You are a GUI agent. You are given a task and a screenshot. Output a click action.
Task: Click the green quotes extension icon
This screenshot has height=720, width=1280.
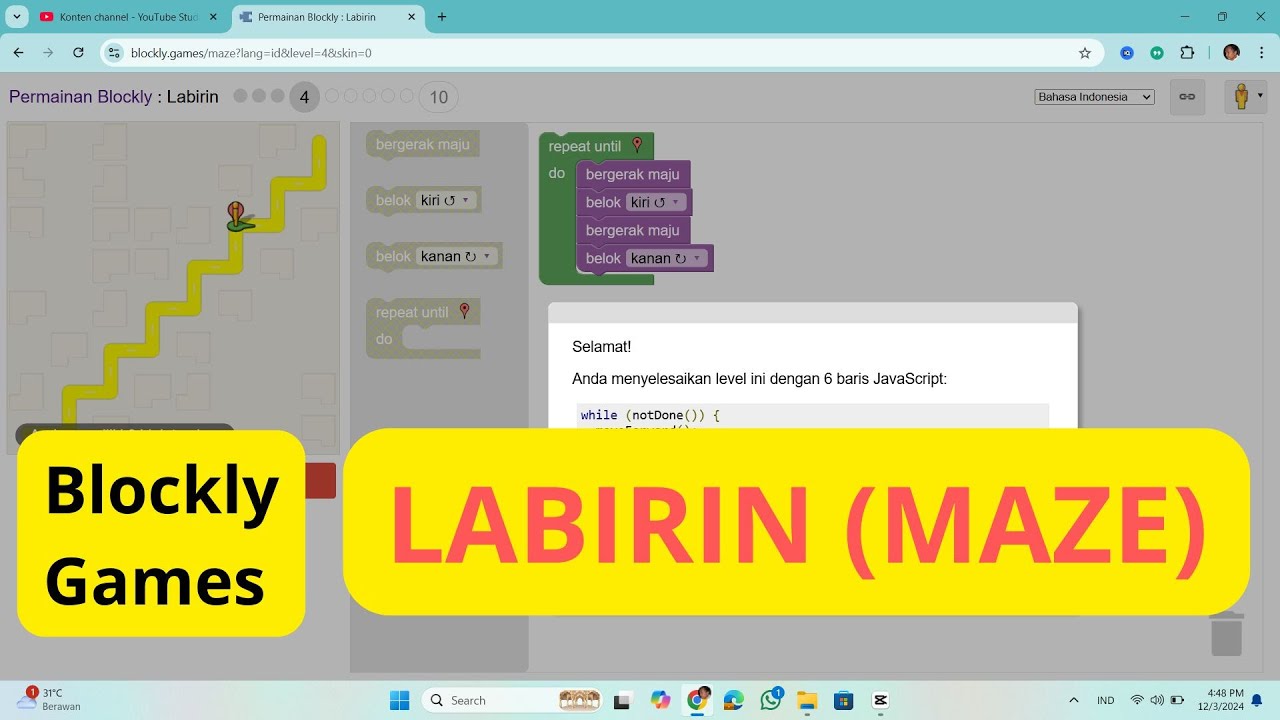point(1157,53)
